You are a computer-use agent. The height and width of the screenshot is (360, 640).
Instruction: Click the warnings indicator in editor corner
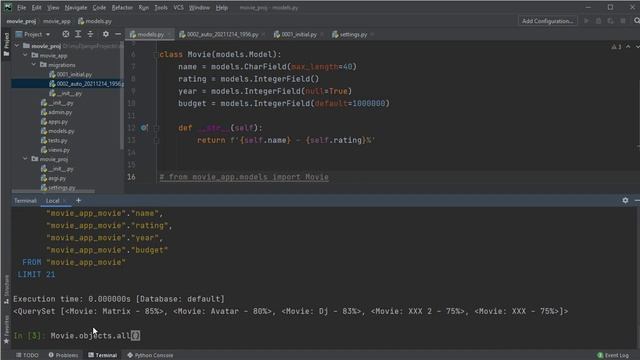tap(616, 47)
